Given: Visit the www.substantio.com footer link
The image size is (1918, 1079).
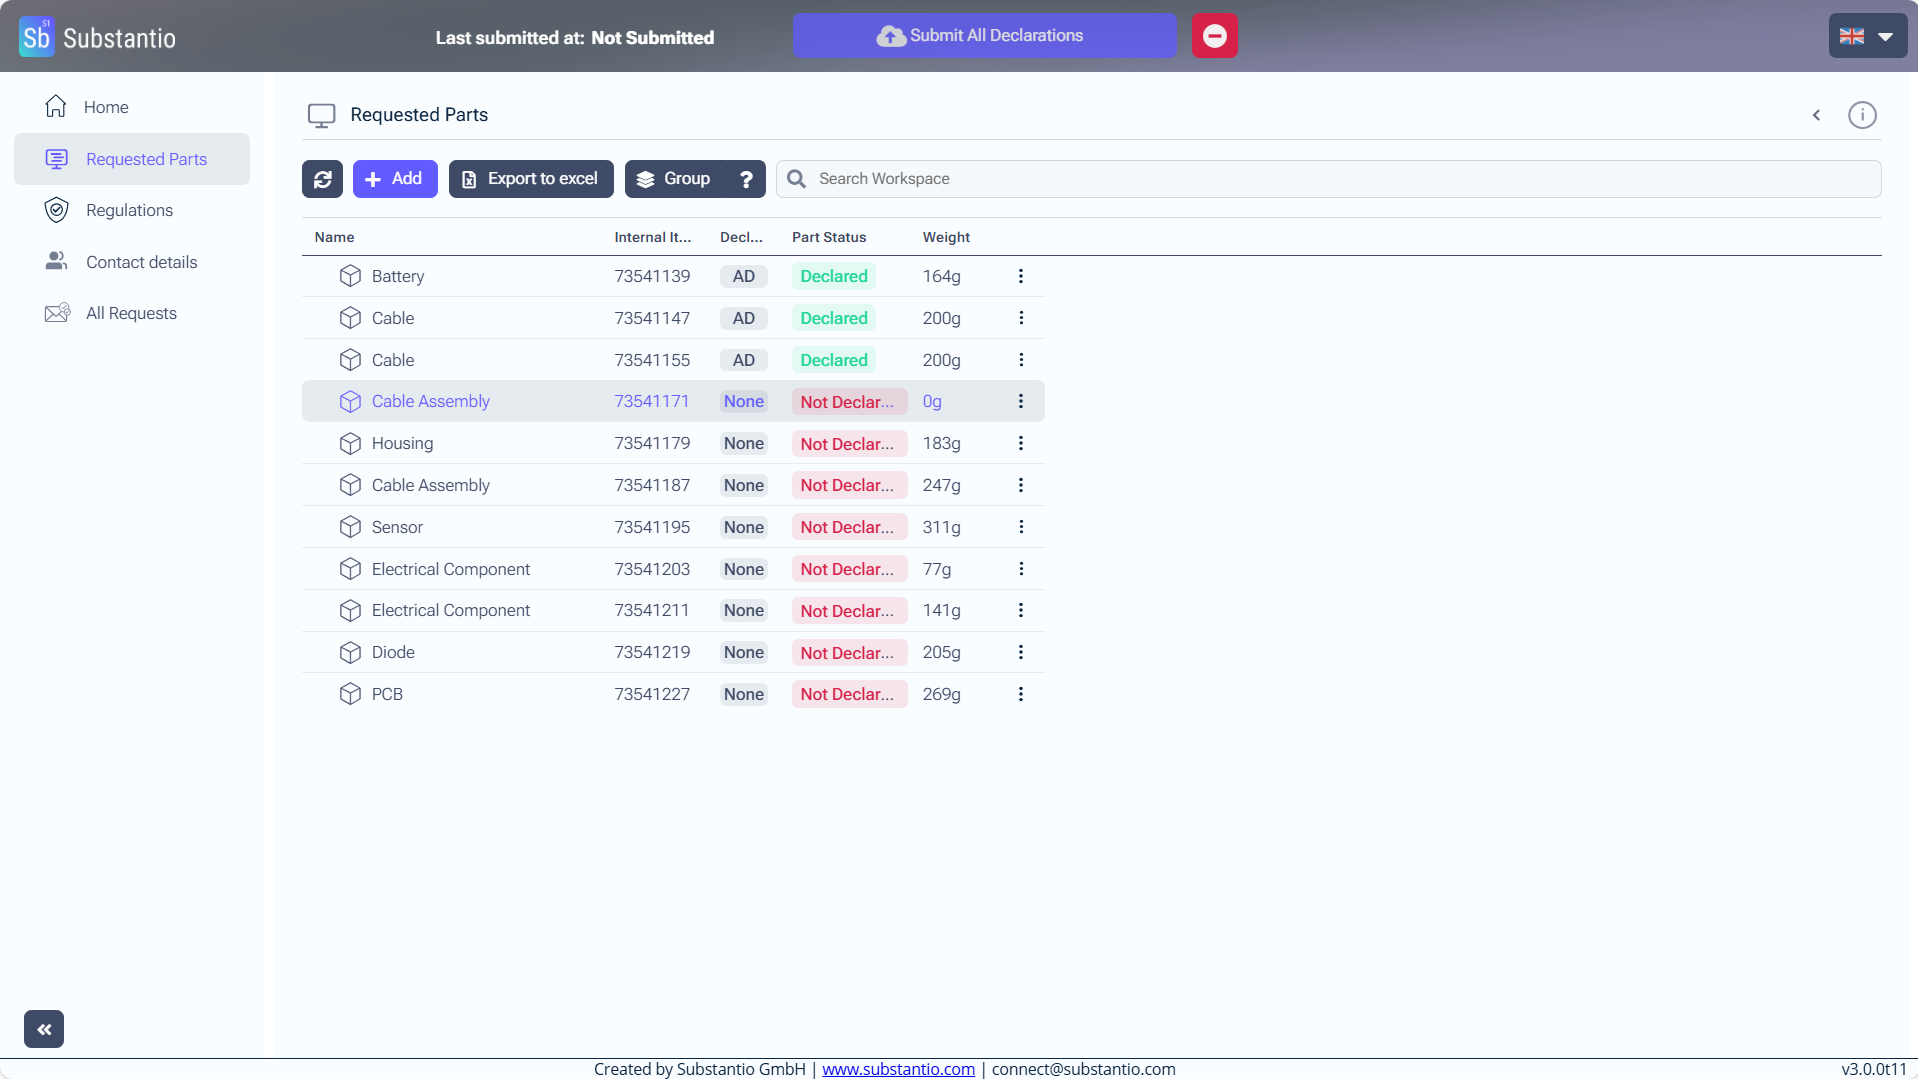Looking at the screenshot, I should (898, 1069).
